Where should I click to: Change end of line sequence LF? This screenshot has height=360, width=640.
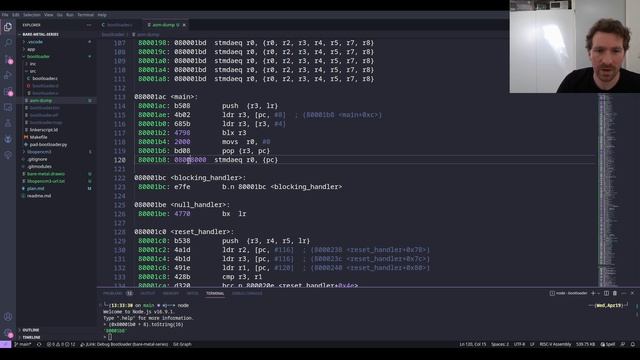(532, 344)
